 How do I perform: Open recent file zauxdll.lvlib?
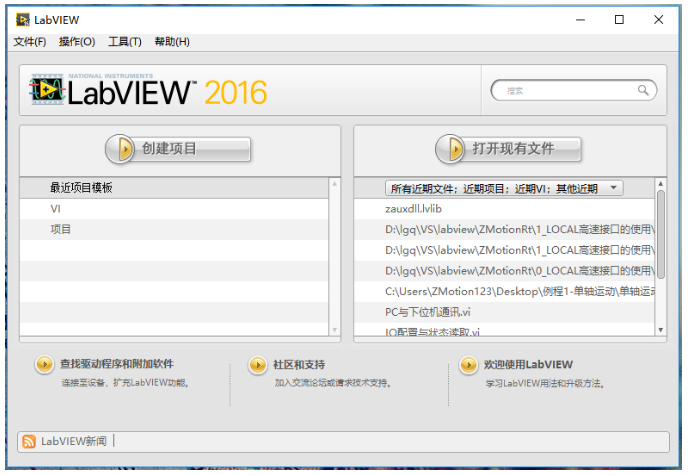click(504, 209)
